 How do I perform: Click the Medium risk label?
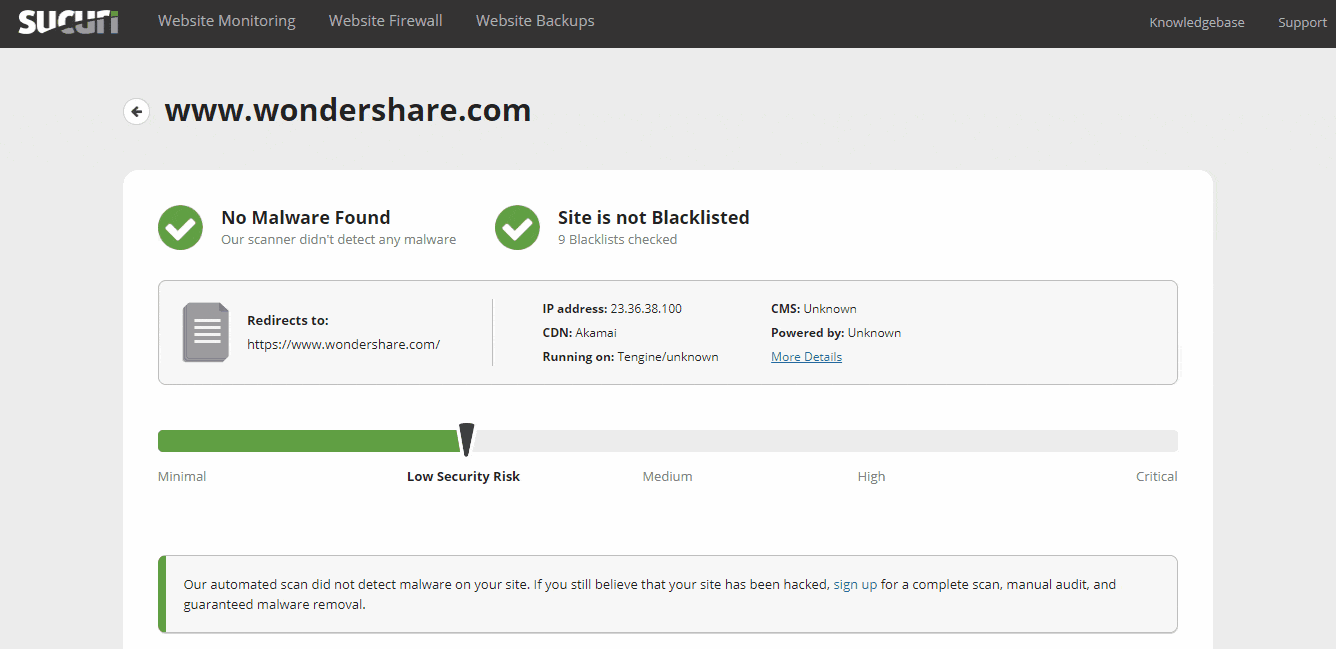coord(667,477)
